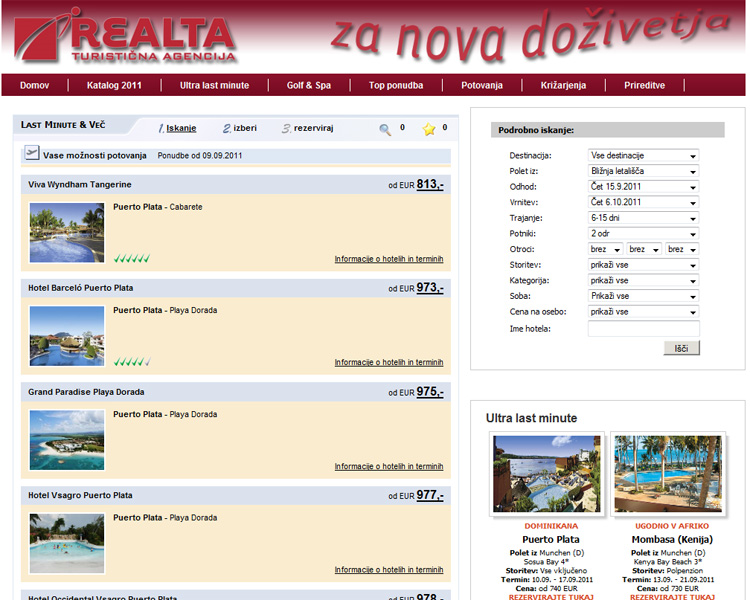The height and width of the screenshot is (600, 750).
Task: Open Prireditve menu item
Action: click(x=644, y=85)
